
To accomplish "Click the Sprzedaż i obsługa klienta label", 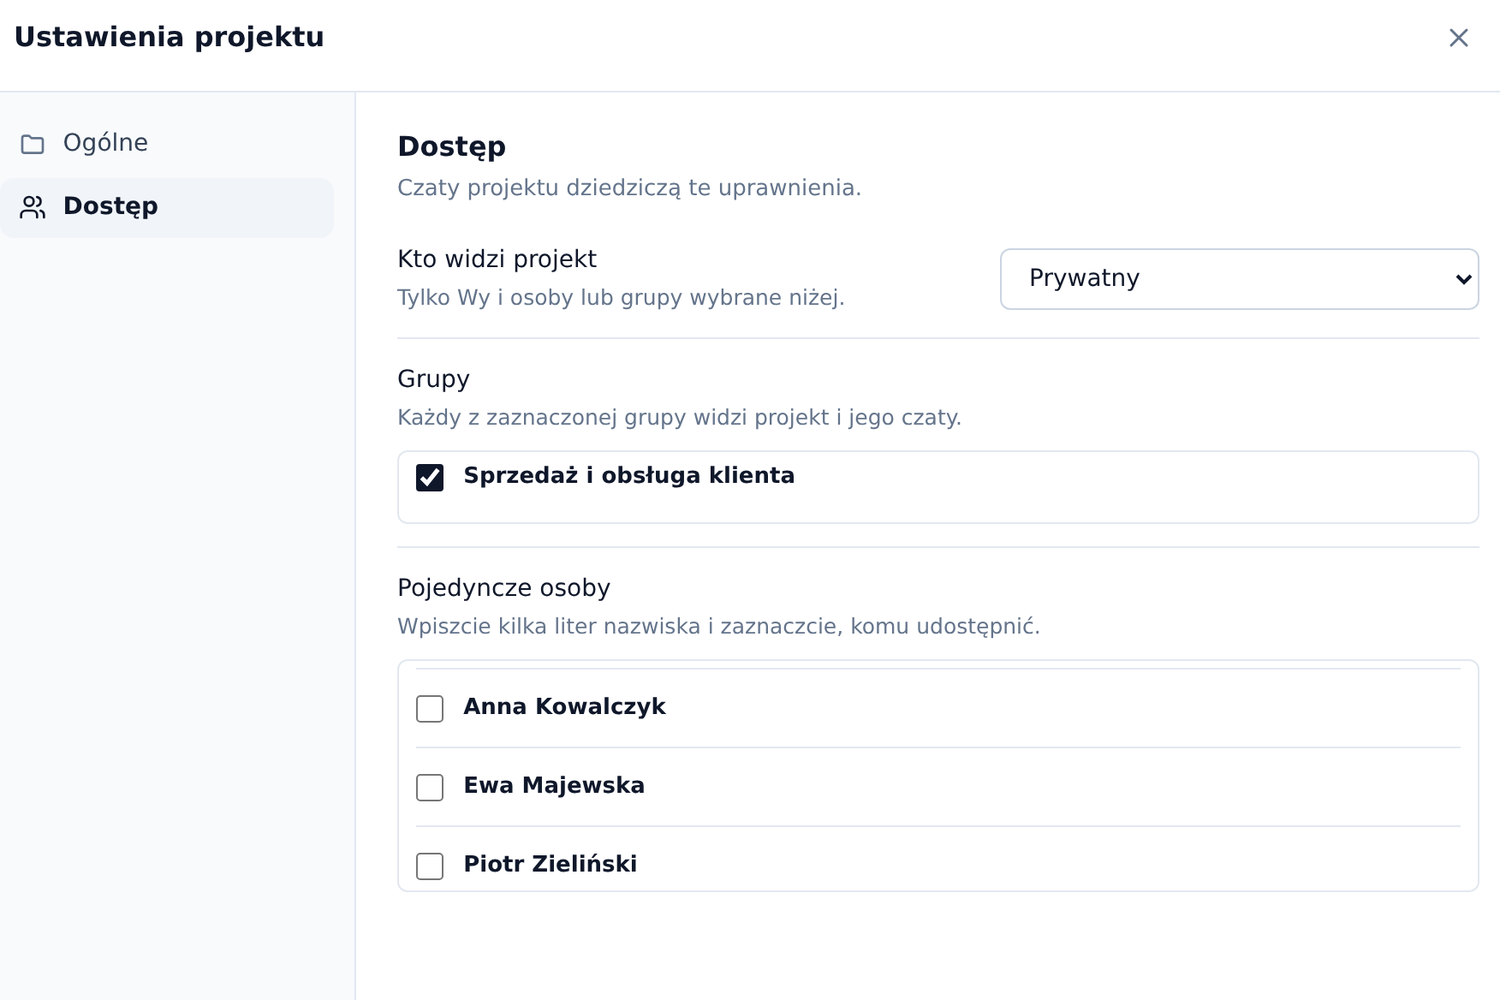I will pyautogui.click(x=629, y=476).
